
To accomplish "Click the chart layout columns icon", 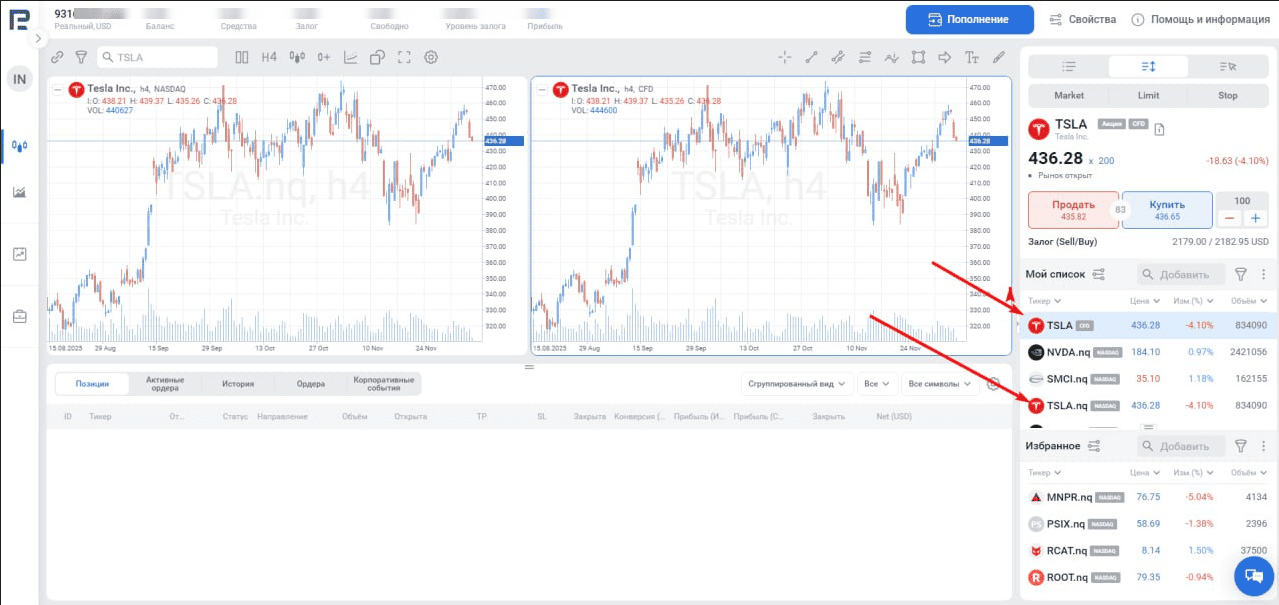I will coord(242,57).
